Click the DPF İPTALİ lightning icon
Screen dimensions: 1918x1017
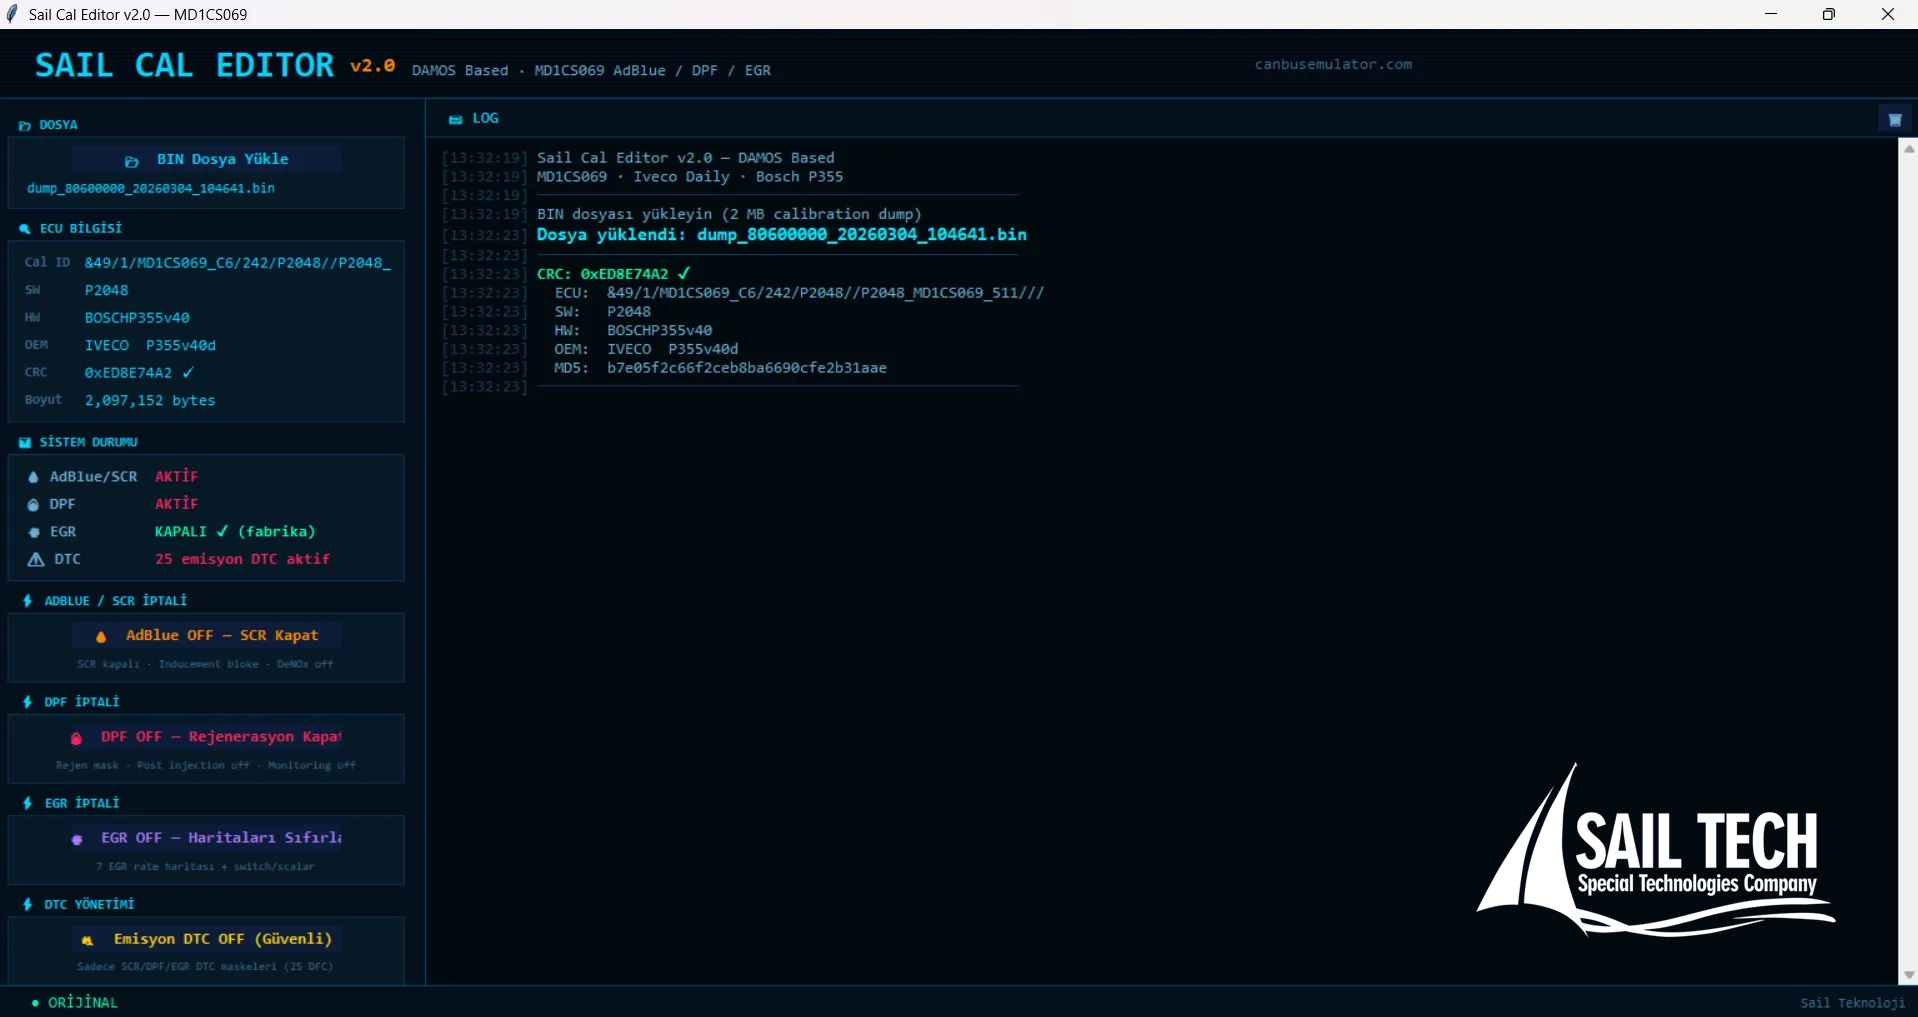click(x=27, y=702)
